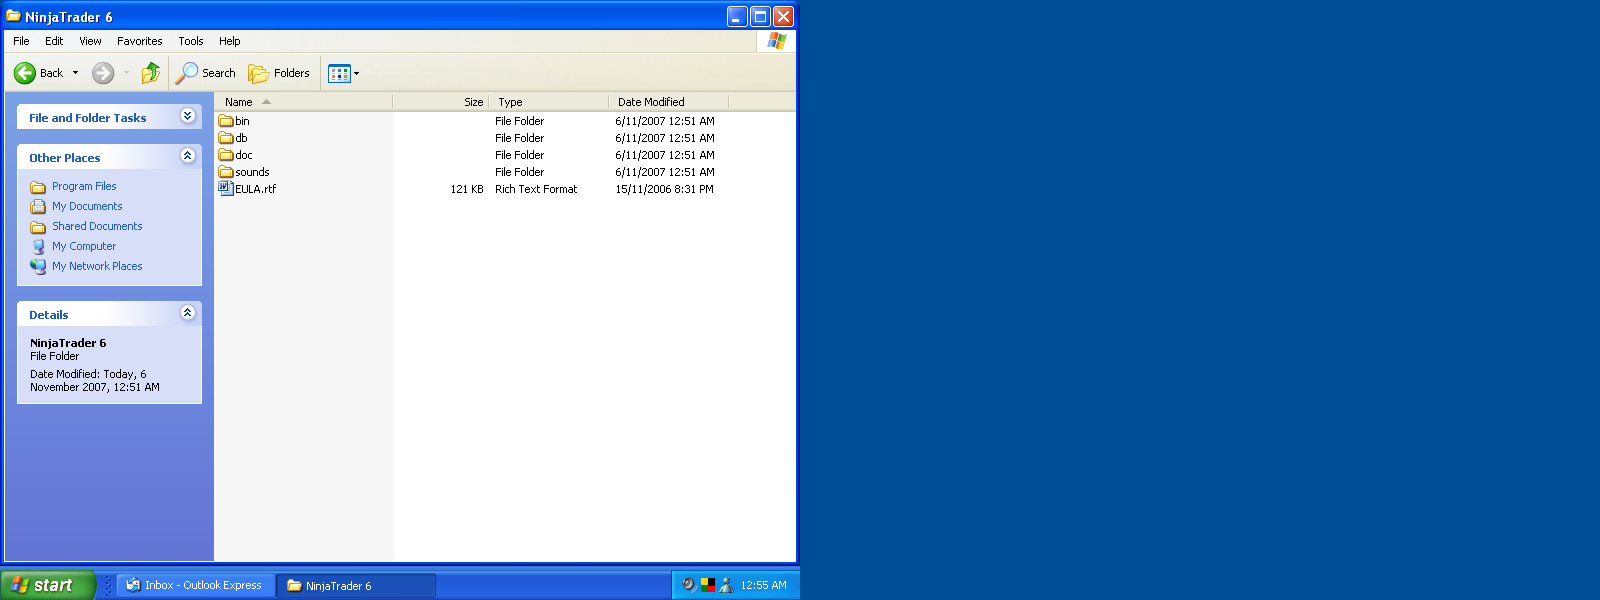This screenshot has width=1600, height=600.
Task: Select the EULA.rtf document icon
Action: tap(226, 188)
